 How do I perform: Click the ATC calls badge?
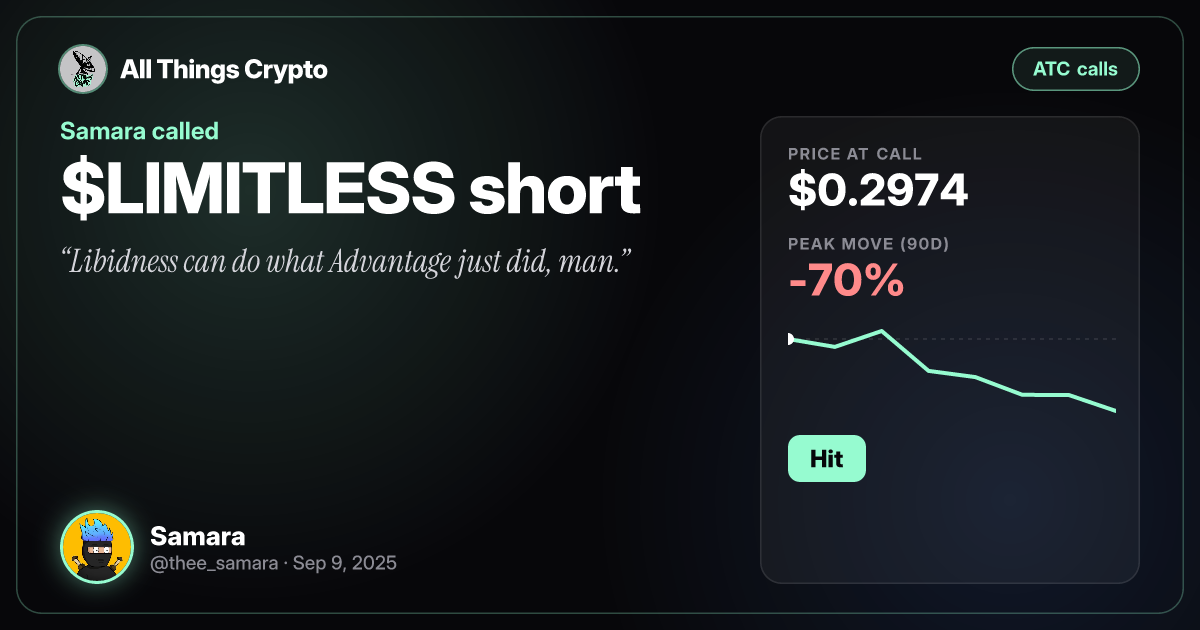[x=1076, y=70]
